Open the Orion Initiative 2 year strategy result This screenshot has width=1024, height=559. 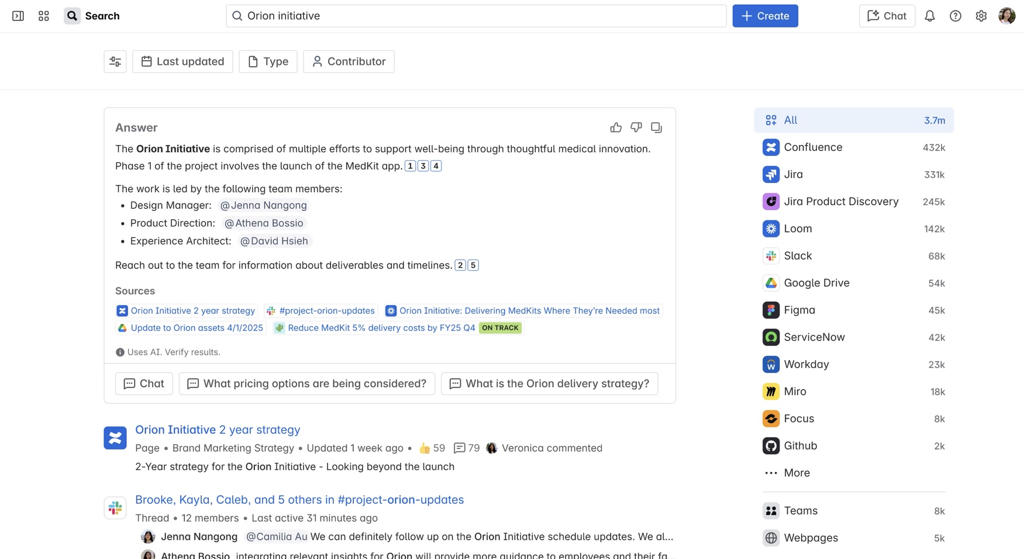pos(217,430)
